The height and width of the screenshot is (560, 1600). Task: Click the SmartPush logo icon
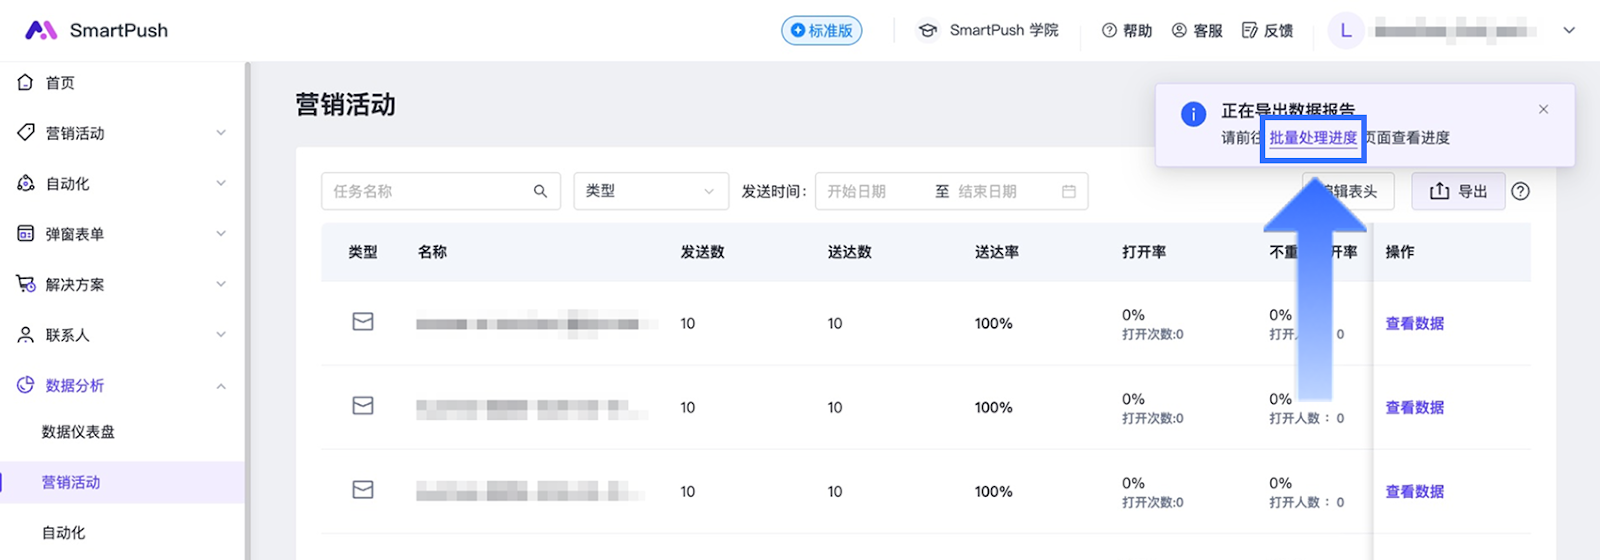pyautogui.click(x=41, y=30)
